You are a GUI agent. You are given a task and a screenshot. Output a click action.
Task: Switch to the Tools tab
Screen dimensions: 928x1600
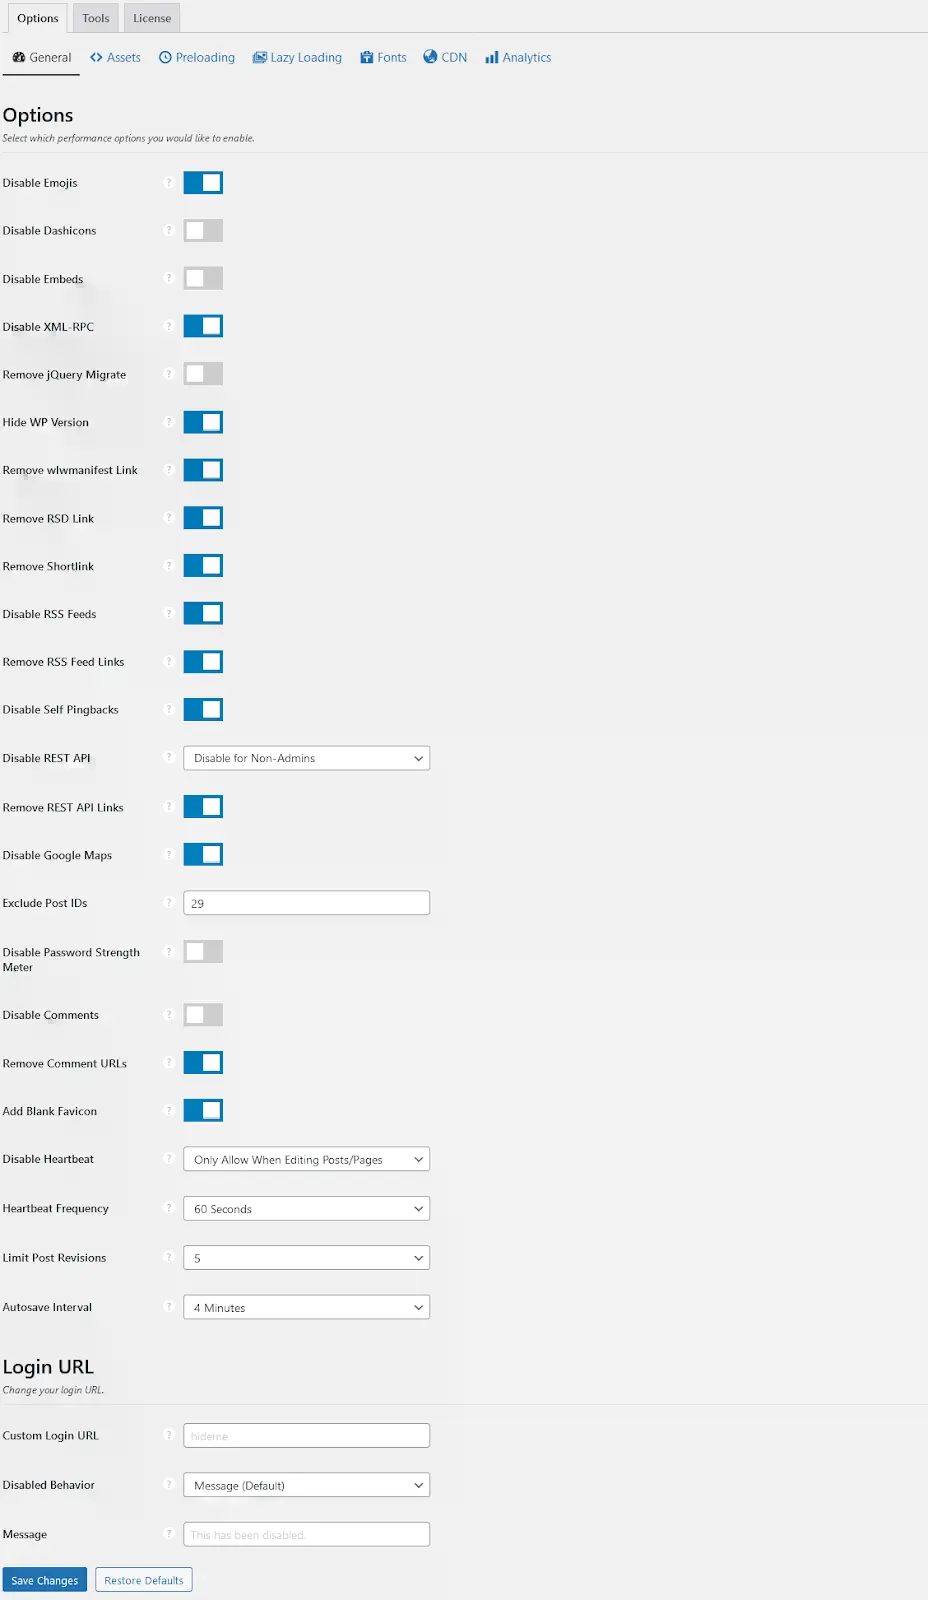(x=96, y=18)
